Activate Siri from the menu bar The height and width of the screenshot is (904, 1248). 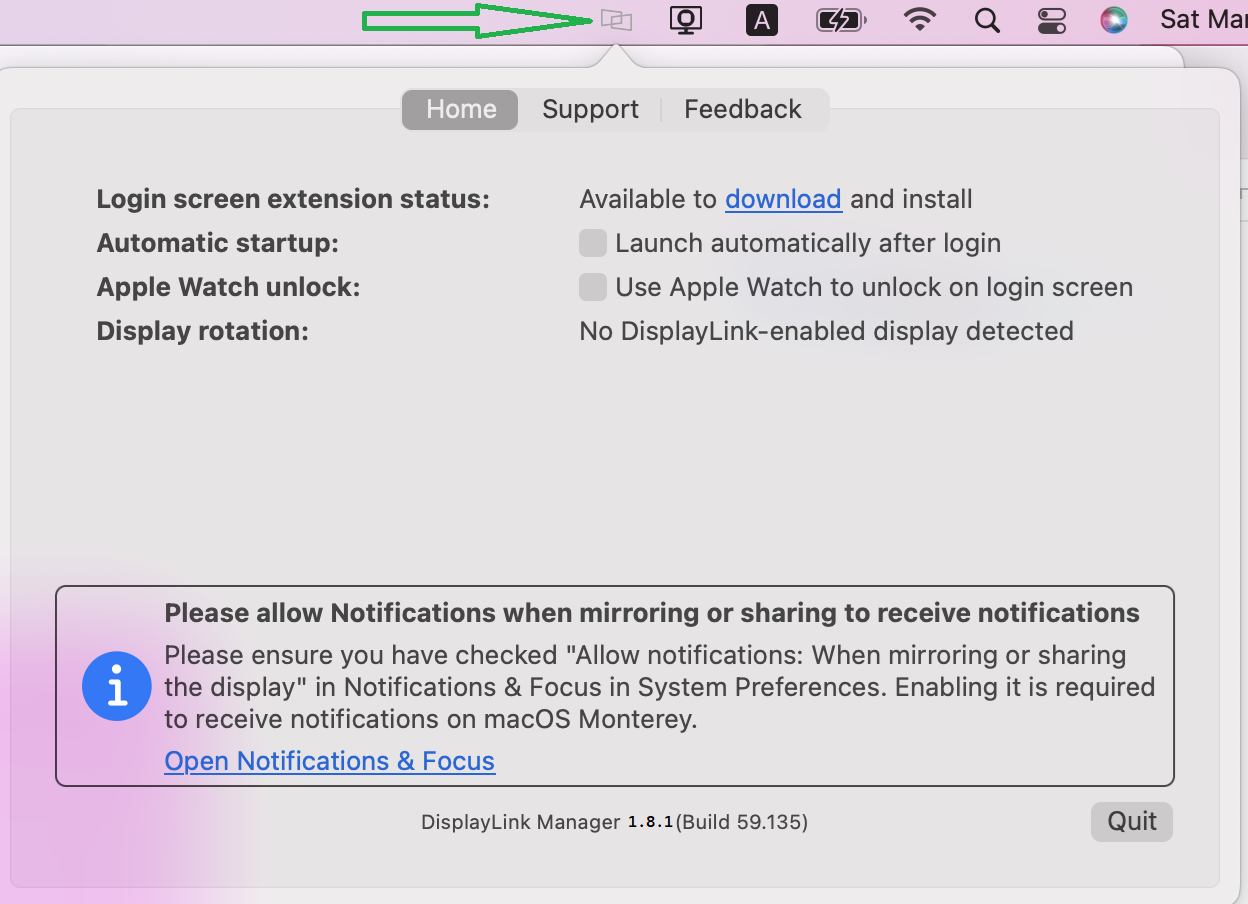[x=1113, y=19]
